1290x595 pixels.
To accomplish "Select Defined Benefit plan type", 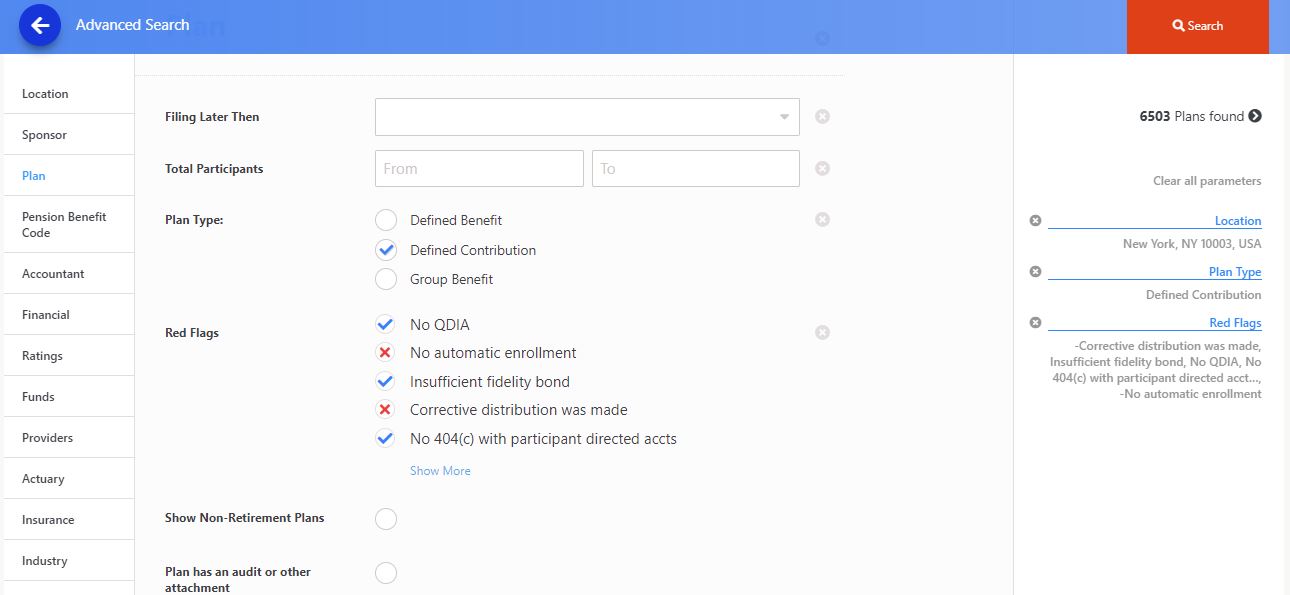I will [x=386, y=220].
